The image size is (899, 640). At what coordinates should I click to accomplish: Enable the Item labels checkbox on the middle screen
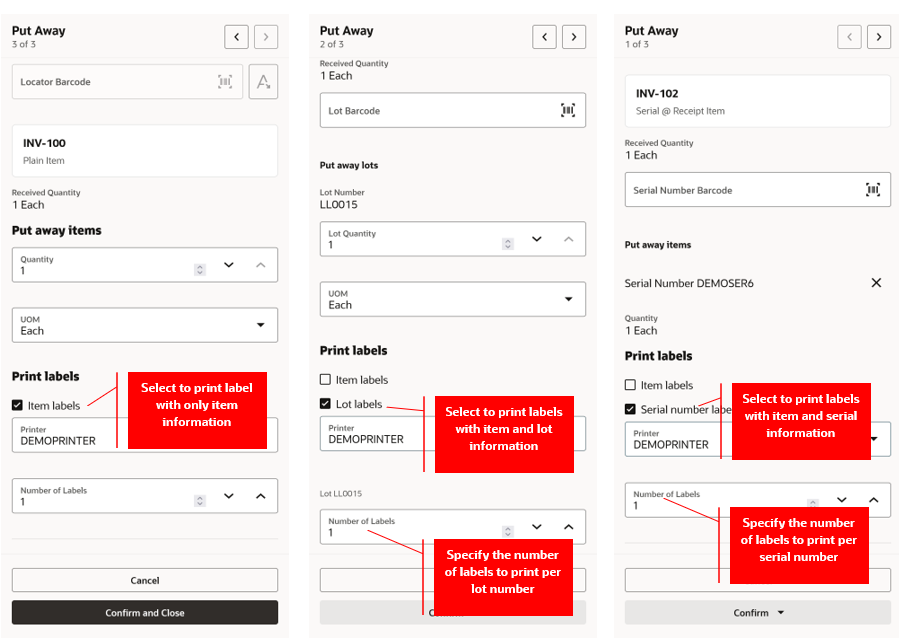pyautogui.click(x=324, y=378)
